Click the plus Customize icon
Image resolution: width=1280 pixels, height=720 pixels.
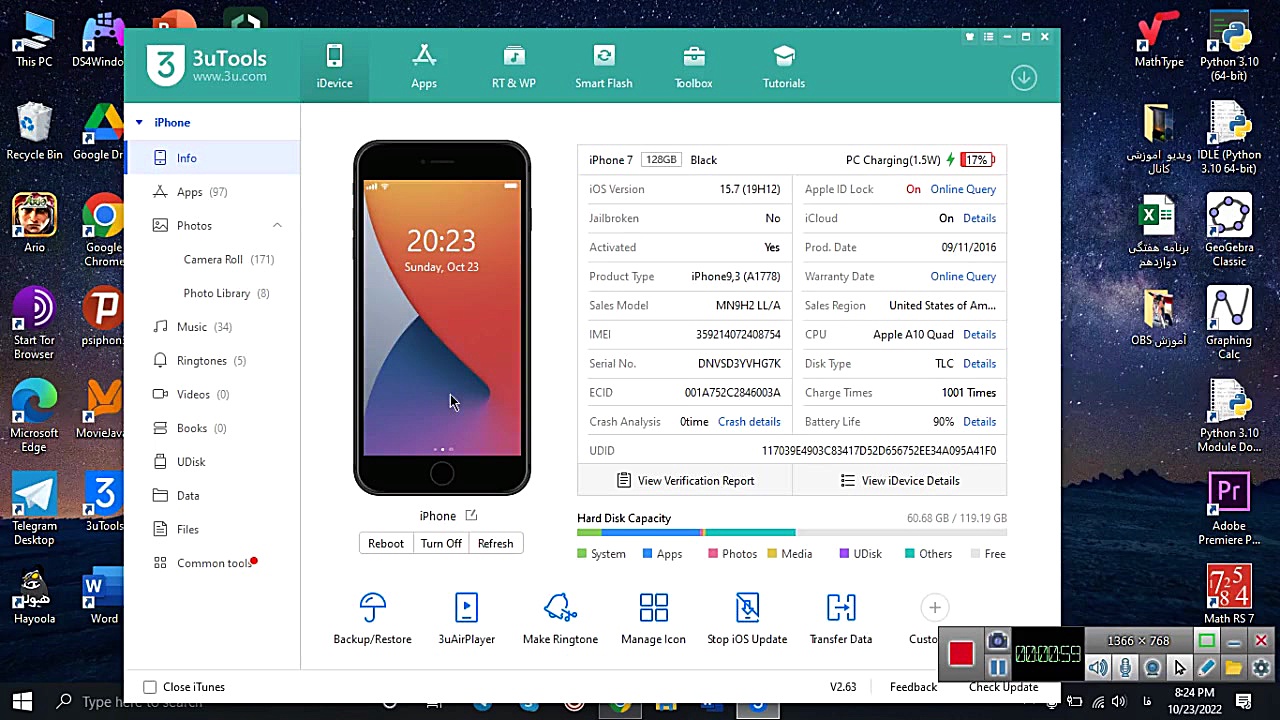(x=934, y=607)
